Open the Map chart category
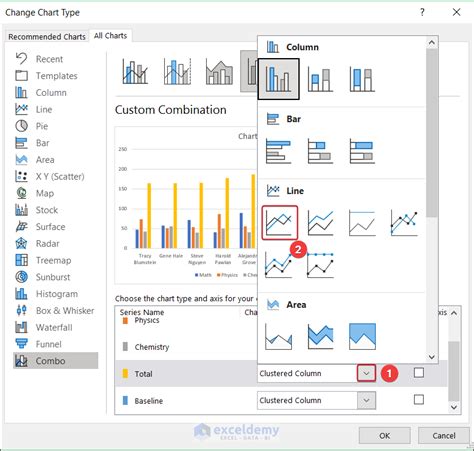This screenshot has height=451, width=474. click(56, 193)
